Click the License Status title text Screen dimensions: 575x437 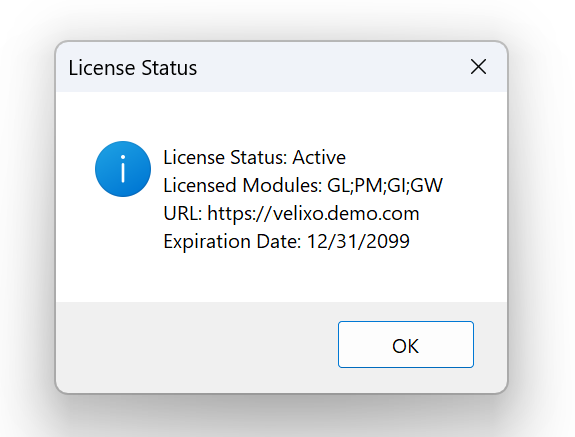(x=133, y=68)
